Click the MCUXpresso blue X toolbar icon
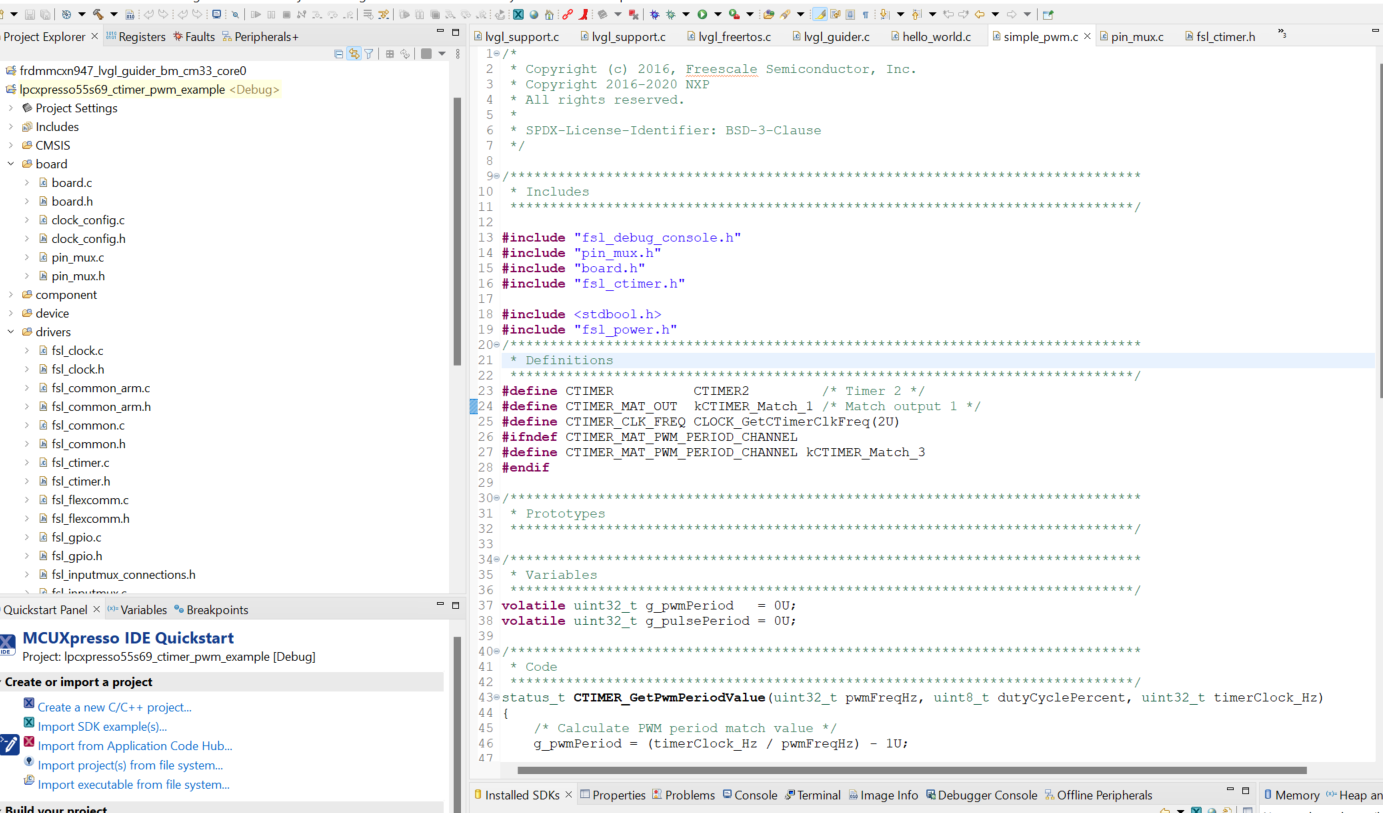This screenshot has height=813, width=1383. 518,14
